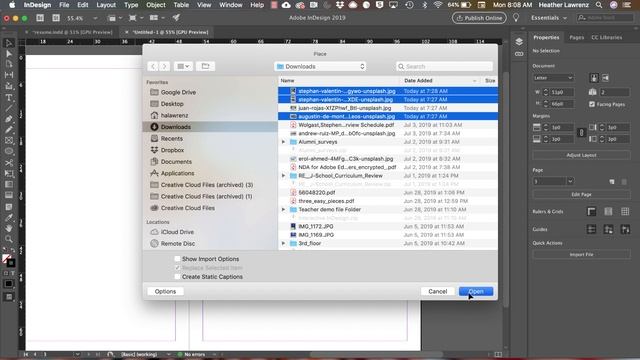The height and width of the screenshot is (360, 640).
Task: Click the back arrow in Place dialog
Action: [153, 66]
